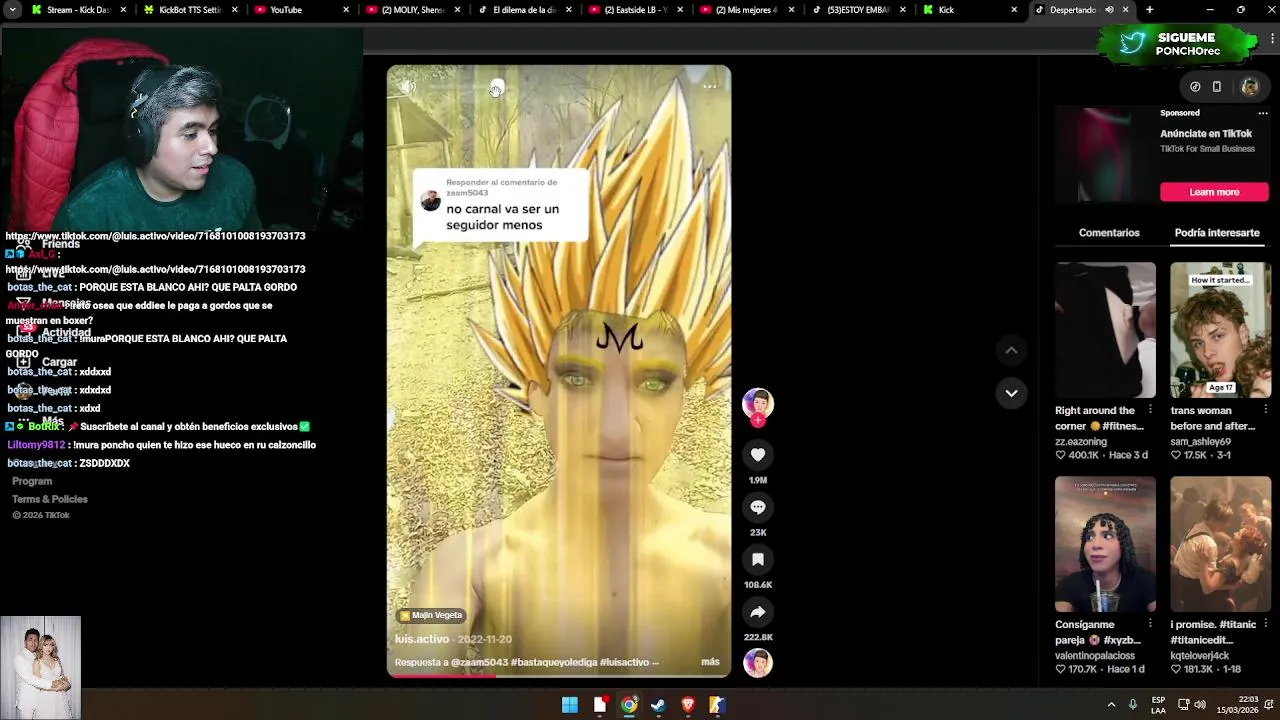Switch to the 'El dilema de la' browser tab
1280x720 pixels.
coord(524,10)
